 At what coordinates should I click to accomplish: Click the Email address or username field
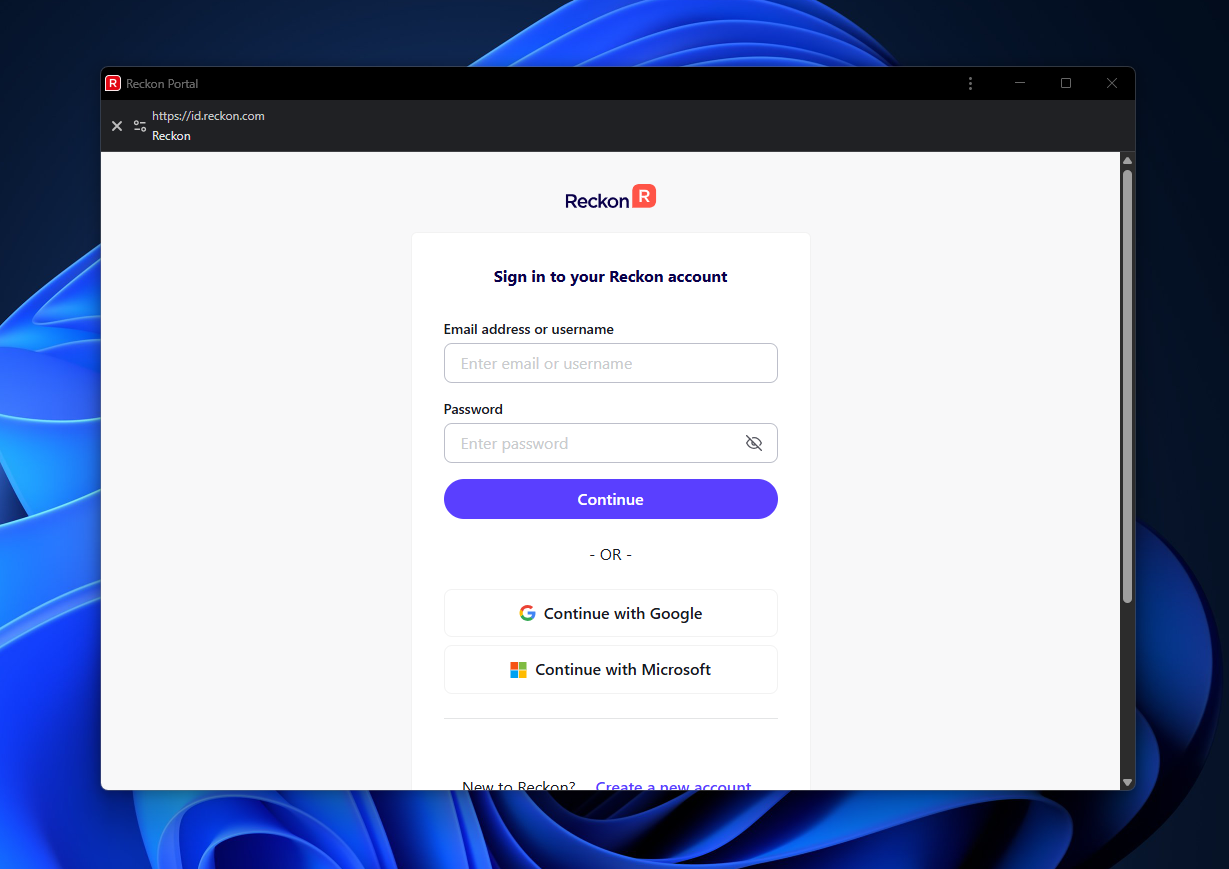coord(611,363)
